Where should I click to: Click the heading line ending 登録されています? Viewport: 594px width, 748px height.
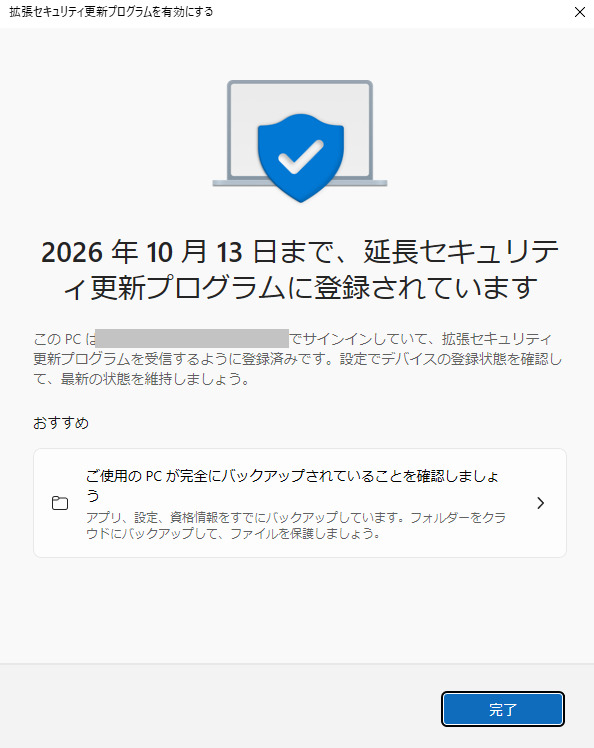point(301,288)
